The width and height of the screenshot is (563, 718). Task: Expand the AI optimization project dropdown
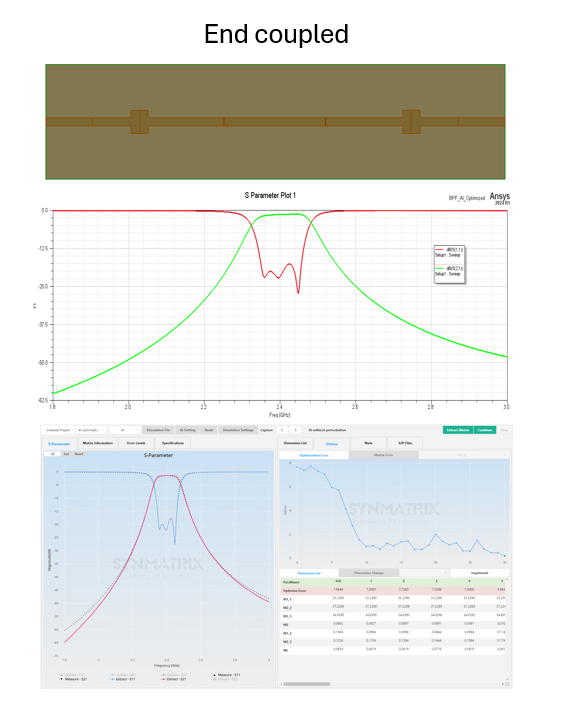pos(91,430)
